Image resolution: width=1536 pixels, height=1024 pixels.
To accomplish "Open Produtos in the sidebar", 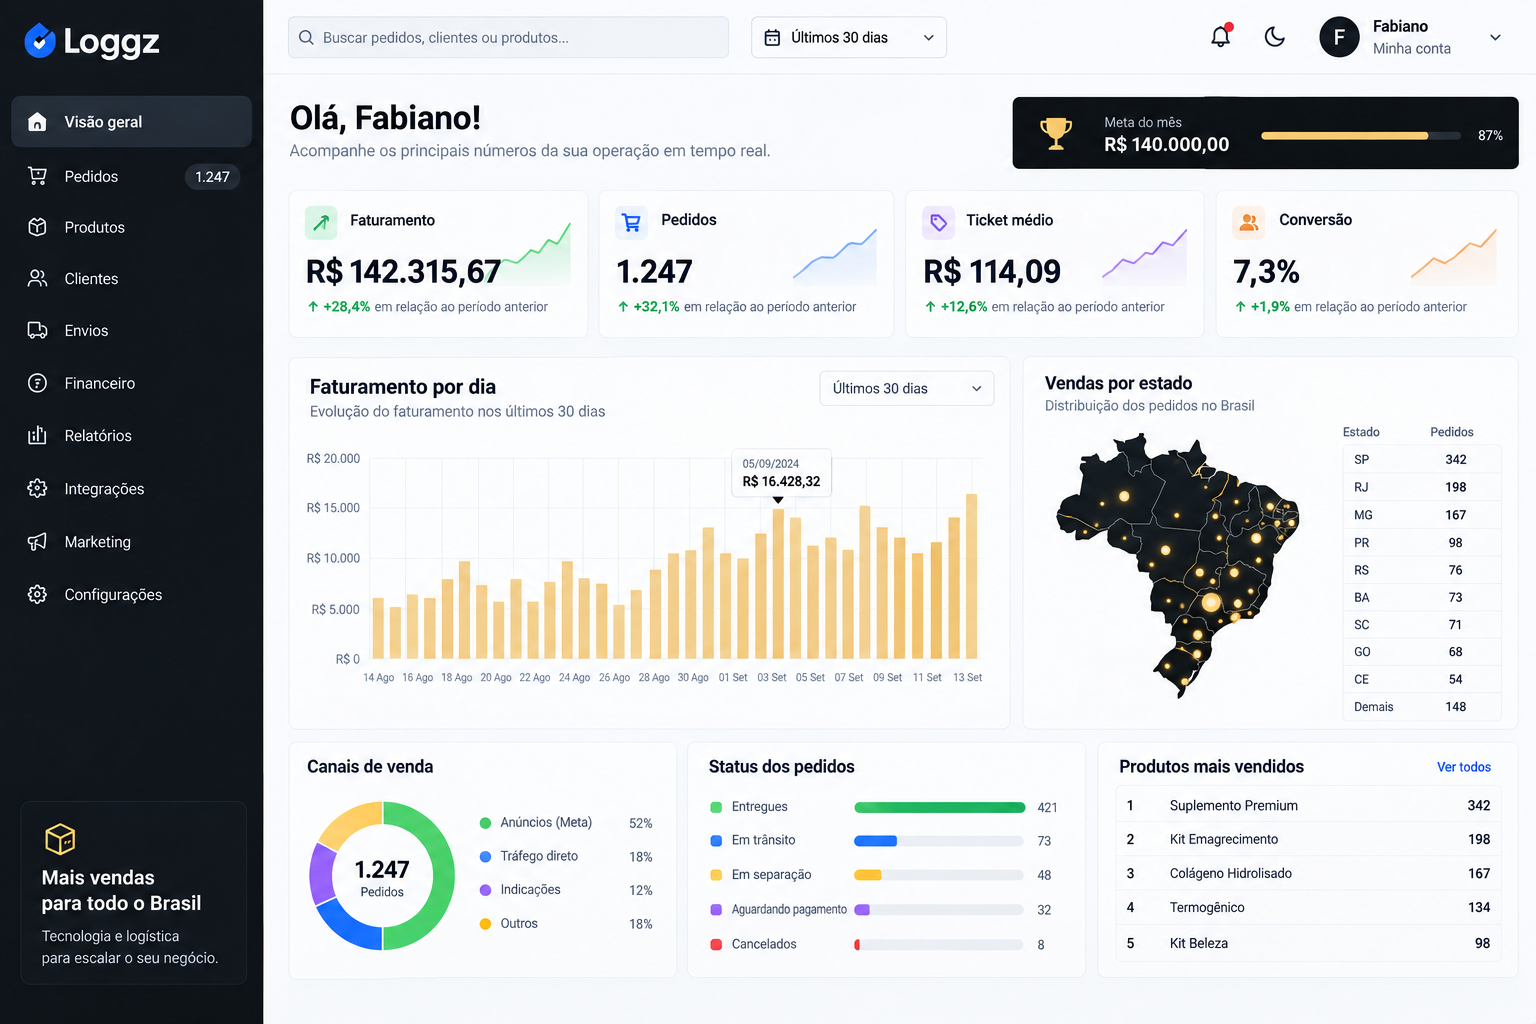I will (x=131, y=227).
